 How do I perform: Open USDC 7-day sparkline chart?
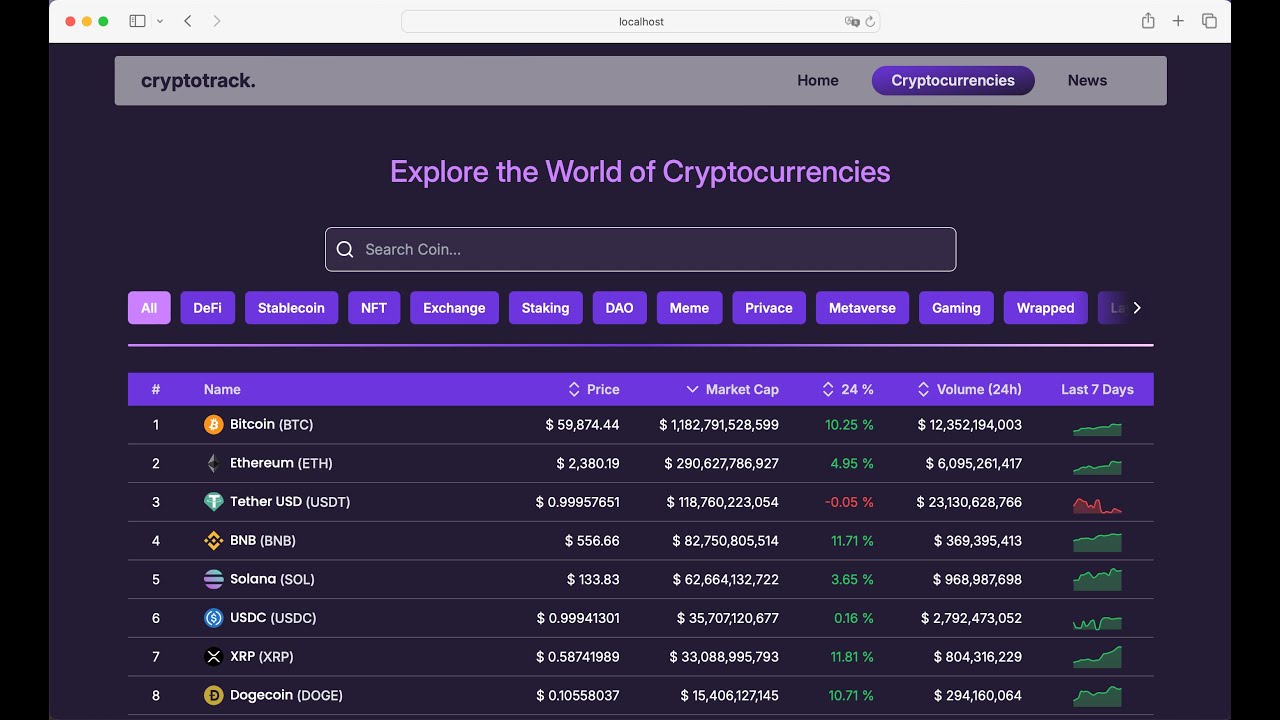pyautogui.click(x=1097, y=622)
